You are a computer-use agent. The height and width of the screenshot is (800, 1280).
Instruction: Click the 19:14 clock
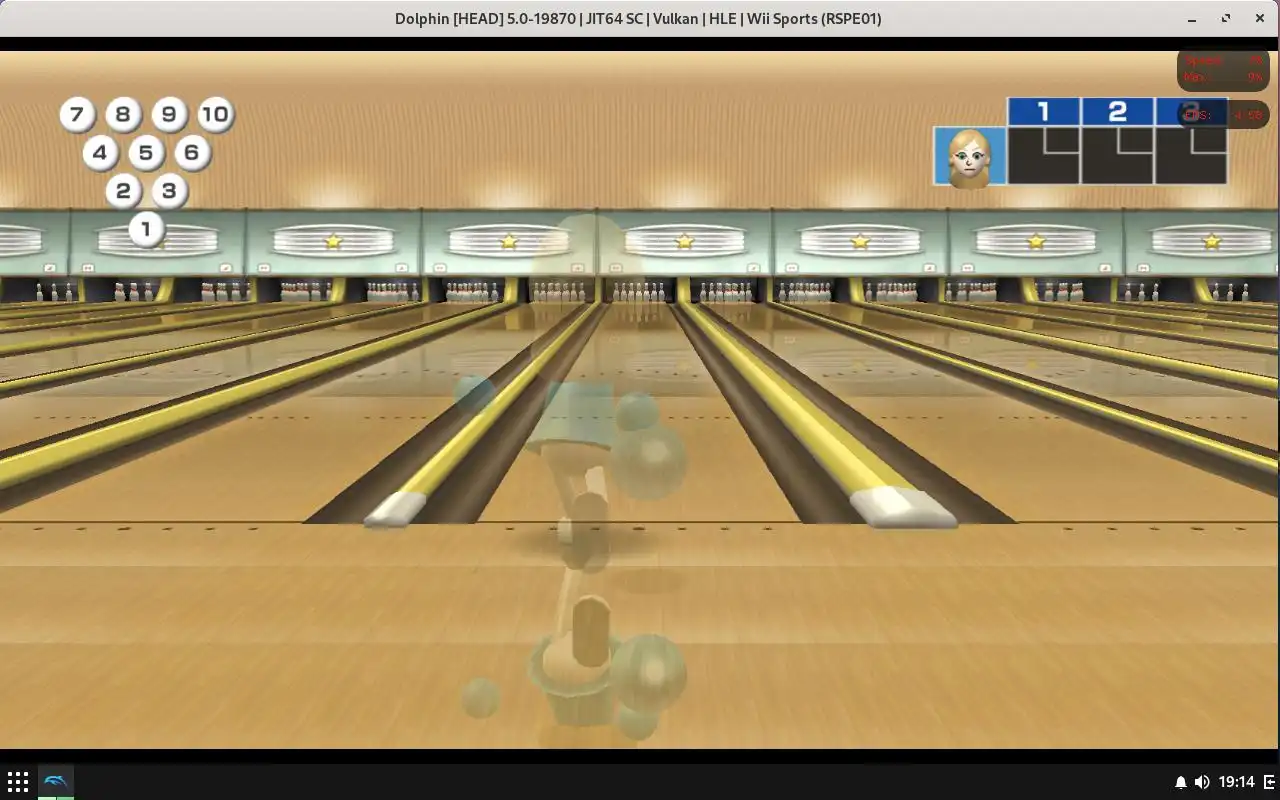[x=1237, y=782]
